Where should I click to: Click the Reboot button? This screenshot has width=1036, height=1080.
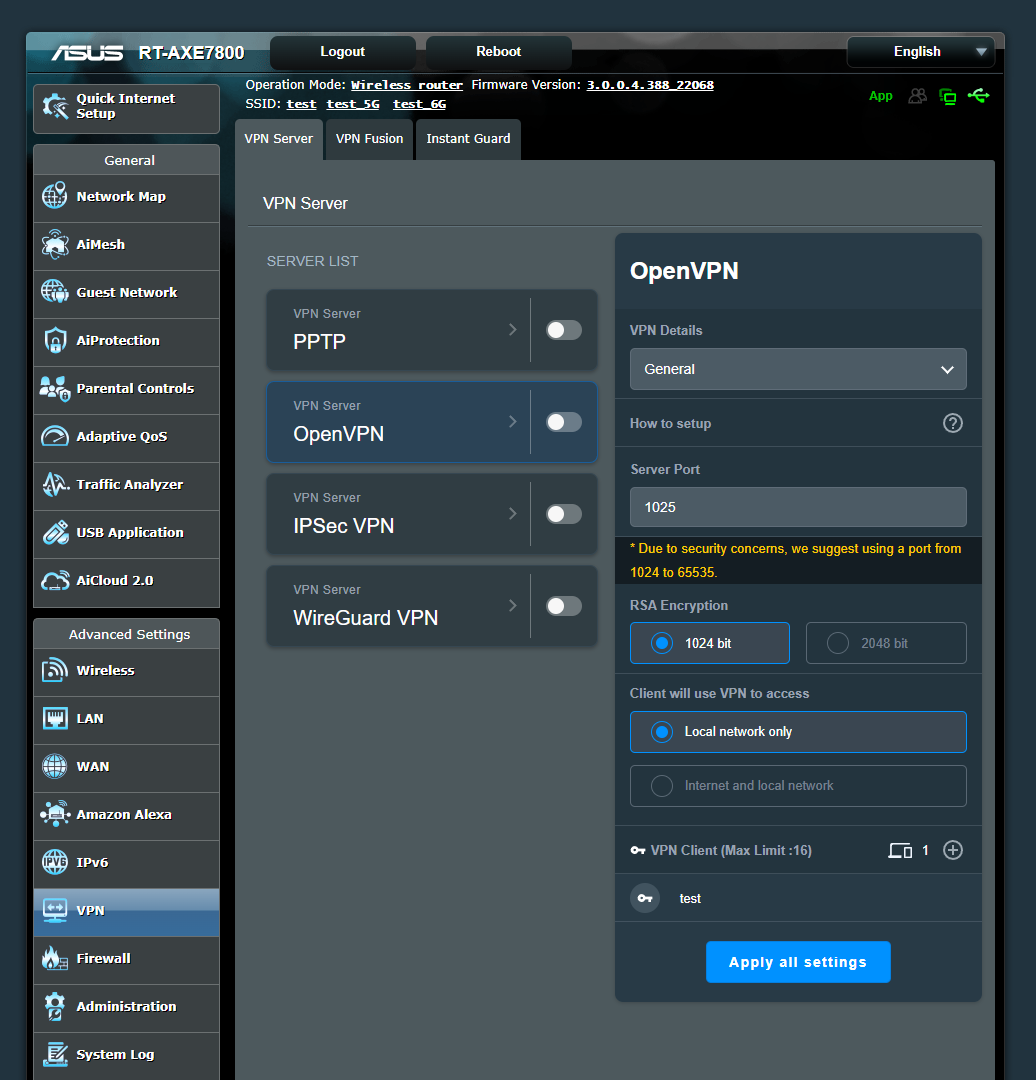click(x=499, y=52)
